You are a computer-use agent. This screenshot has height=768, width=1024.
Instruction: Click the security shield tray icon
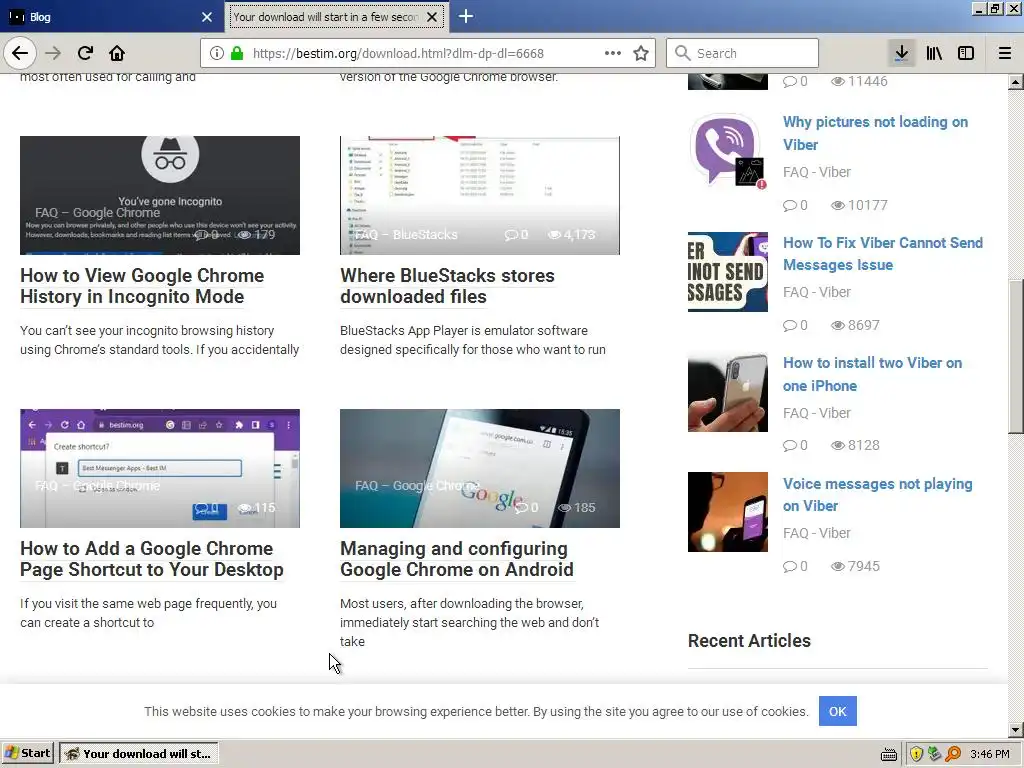[x=916, y=754]
